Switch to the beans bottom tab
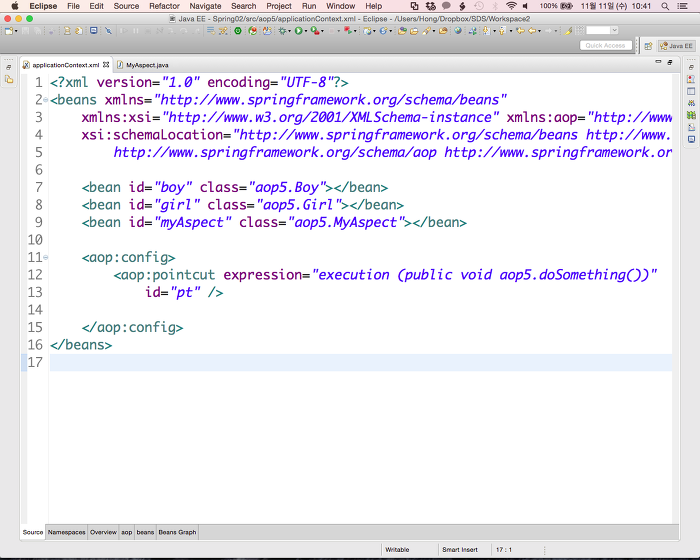 click(145, 532)
